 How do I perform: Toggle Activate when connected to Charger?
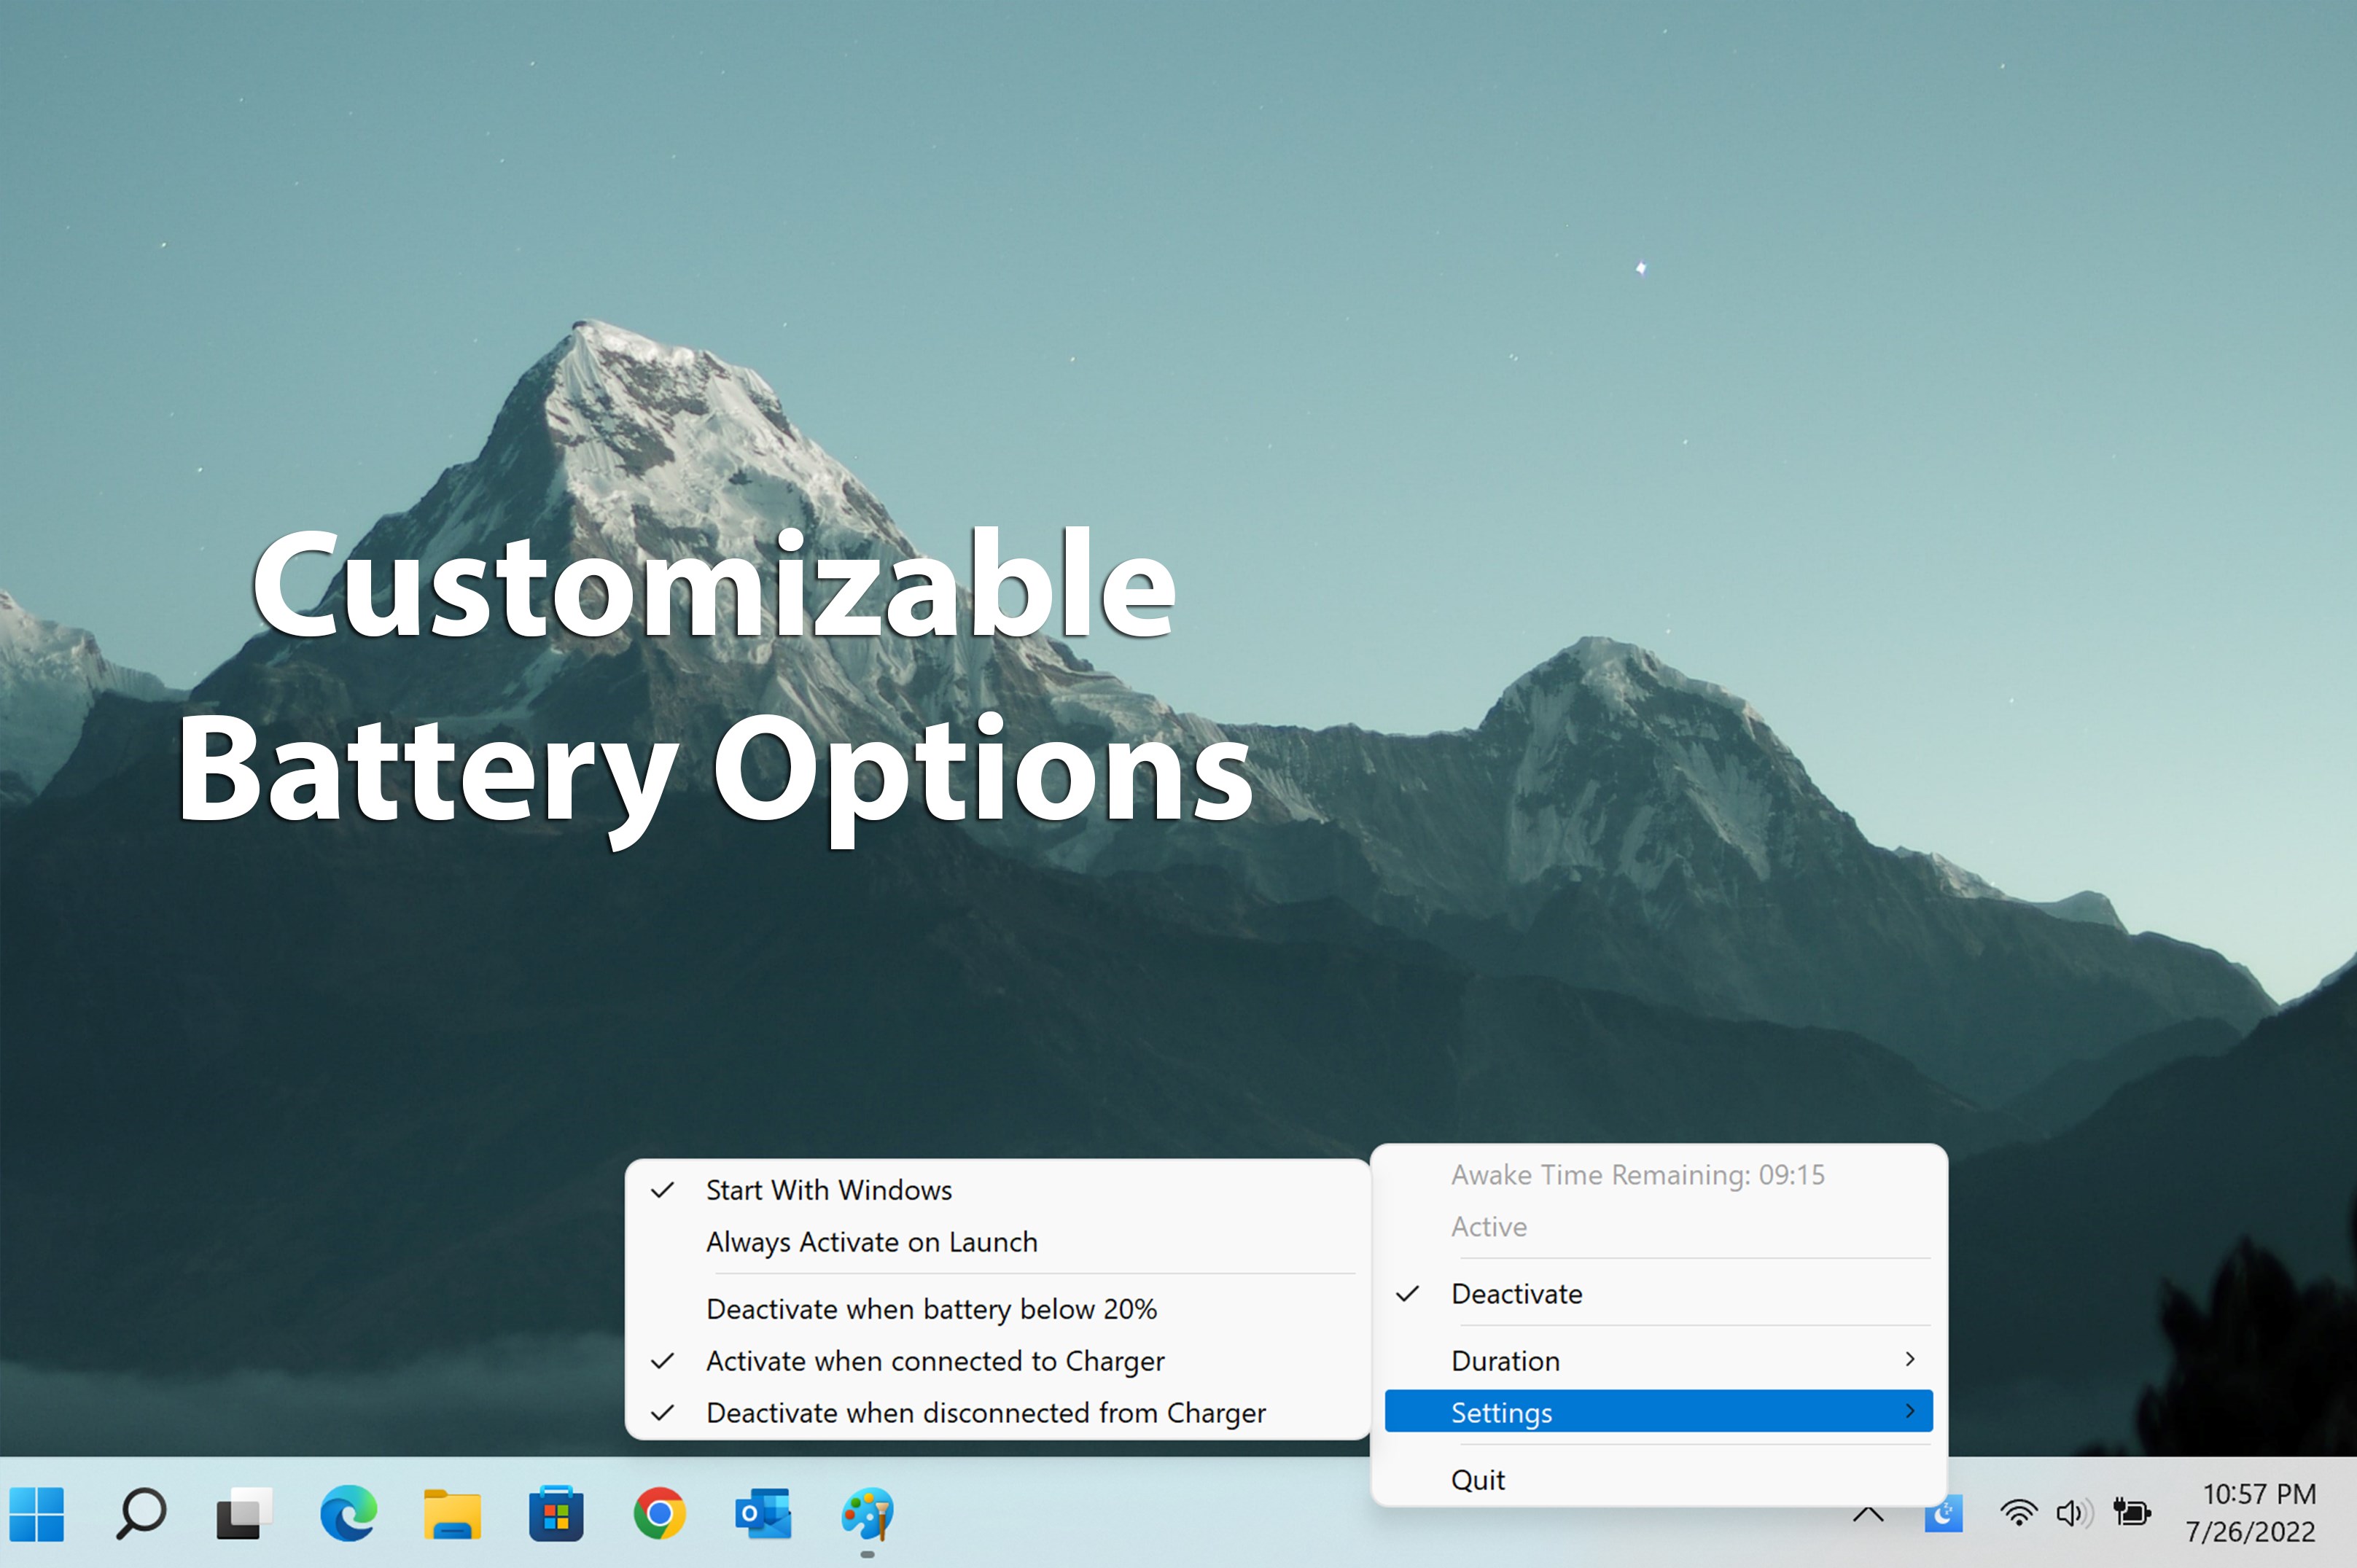(997, 1361)
